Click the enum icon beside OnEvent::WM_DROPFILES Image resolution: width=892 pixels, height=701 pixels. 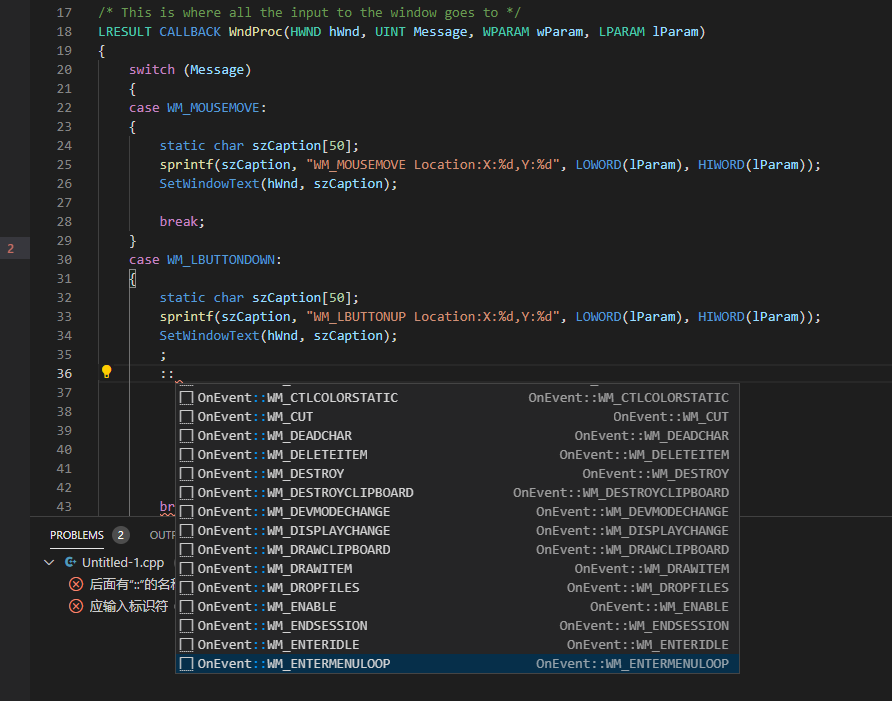(x=187, y=588)
